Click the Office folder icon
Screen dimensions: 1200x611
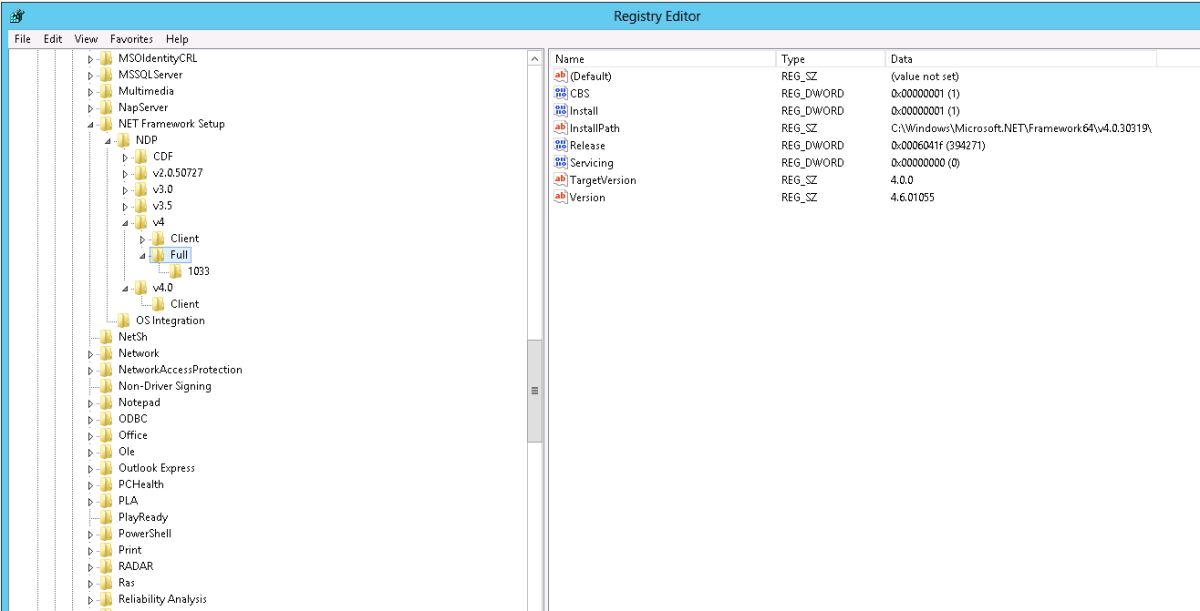106,435
